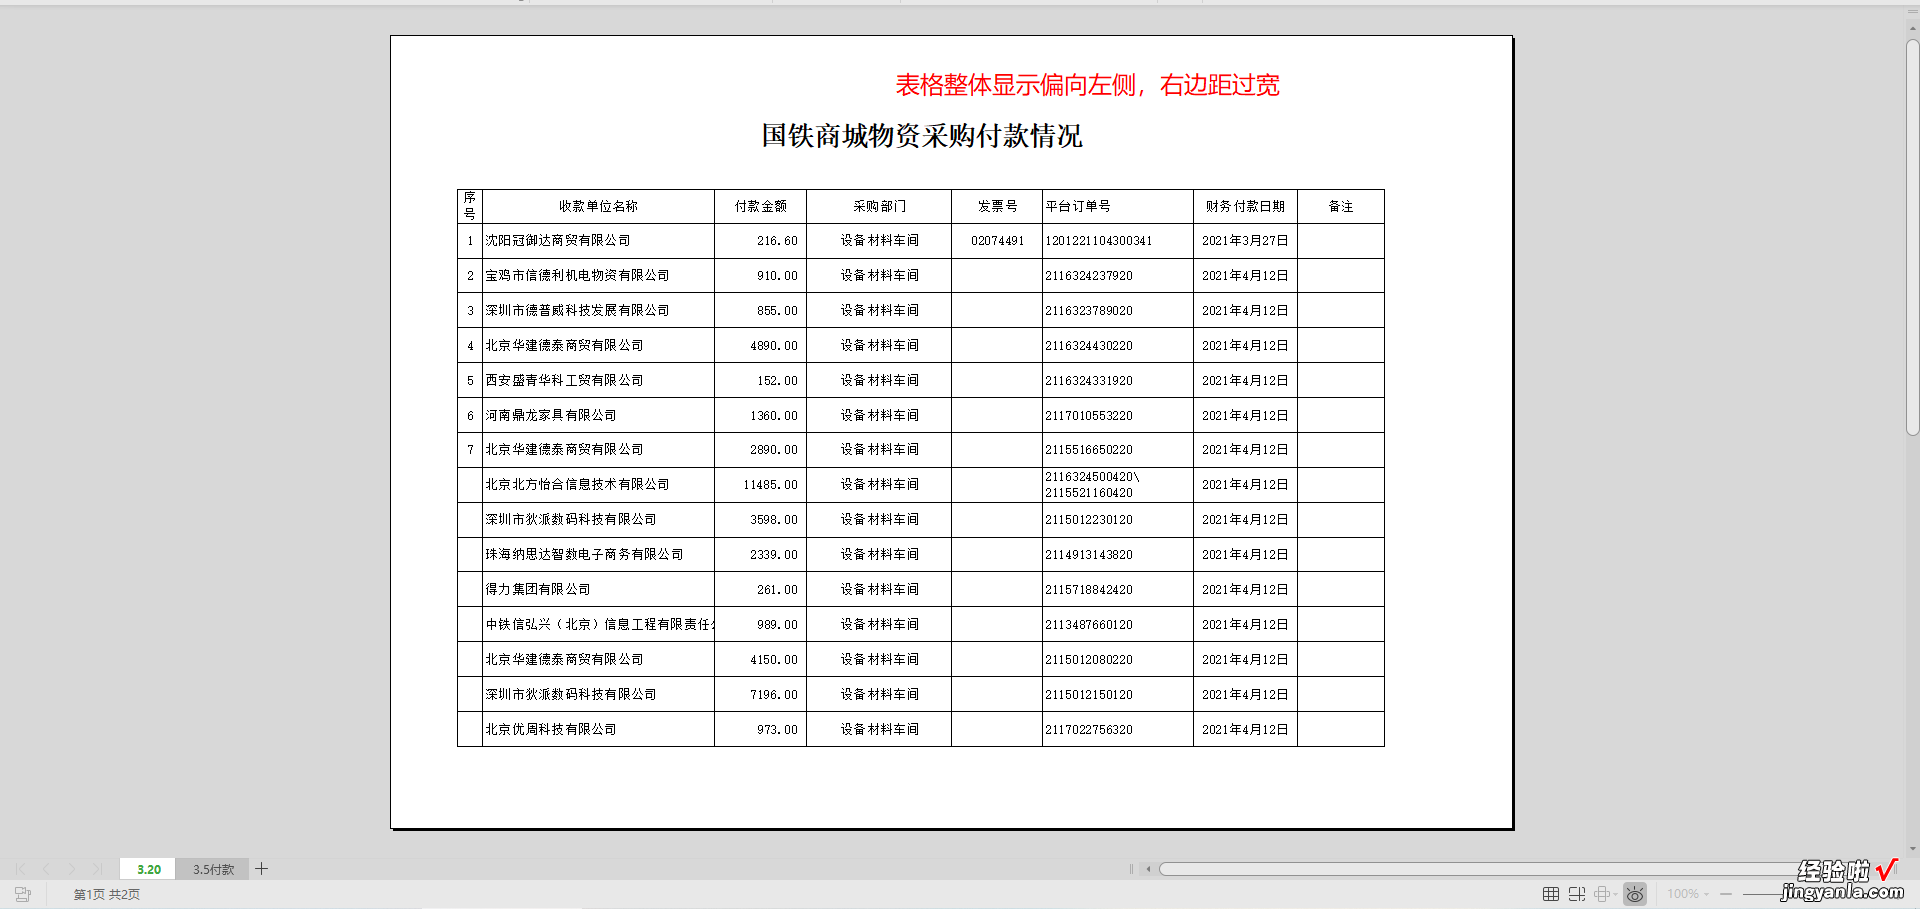Image resolution: width=1920 pixels, height=909 pixels.
Task: Enable reading mode crosshair icon
Action: tap(1602, 894)
